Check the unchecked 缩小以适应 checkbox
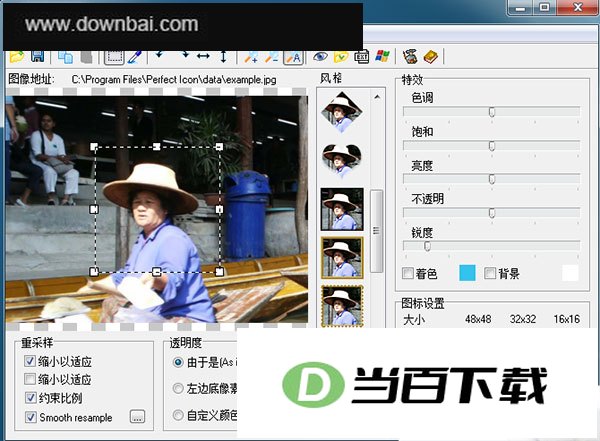 (x=30, y=379)
